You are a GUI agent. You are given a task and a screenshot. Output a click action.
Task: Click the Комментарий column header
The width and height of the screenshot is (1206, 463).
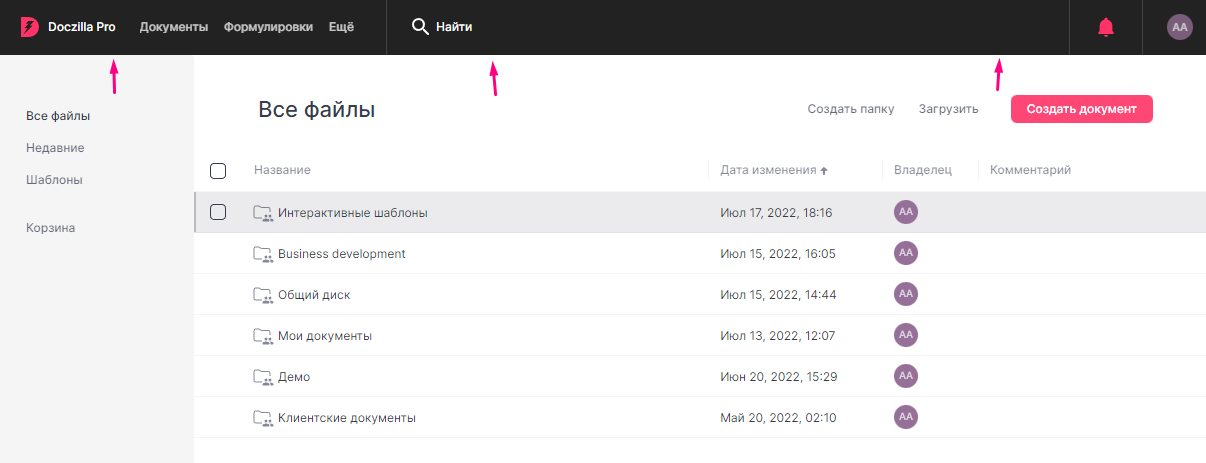click(1030, 170)
